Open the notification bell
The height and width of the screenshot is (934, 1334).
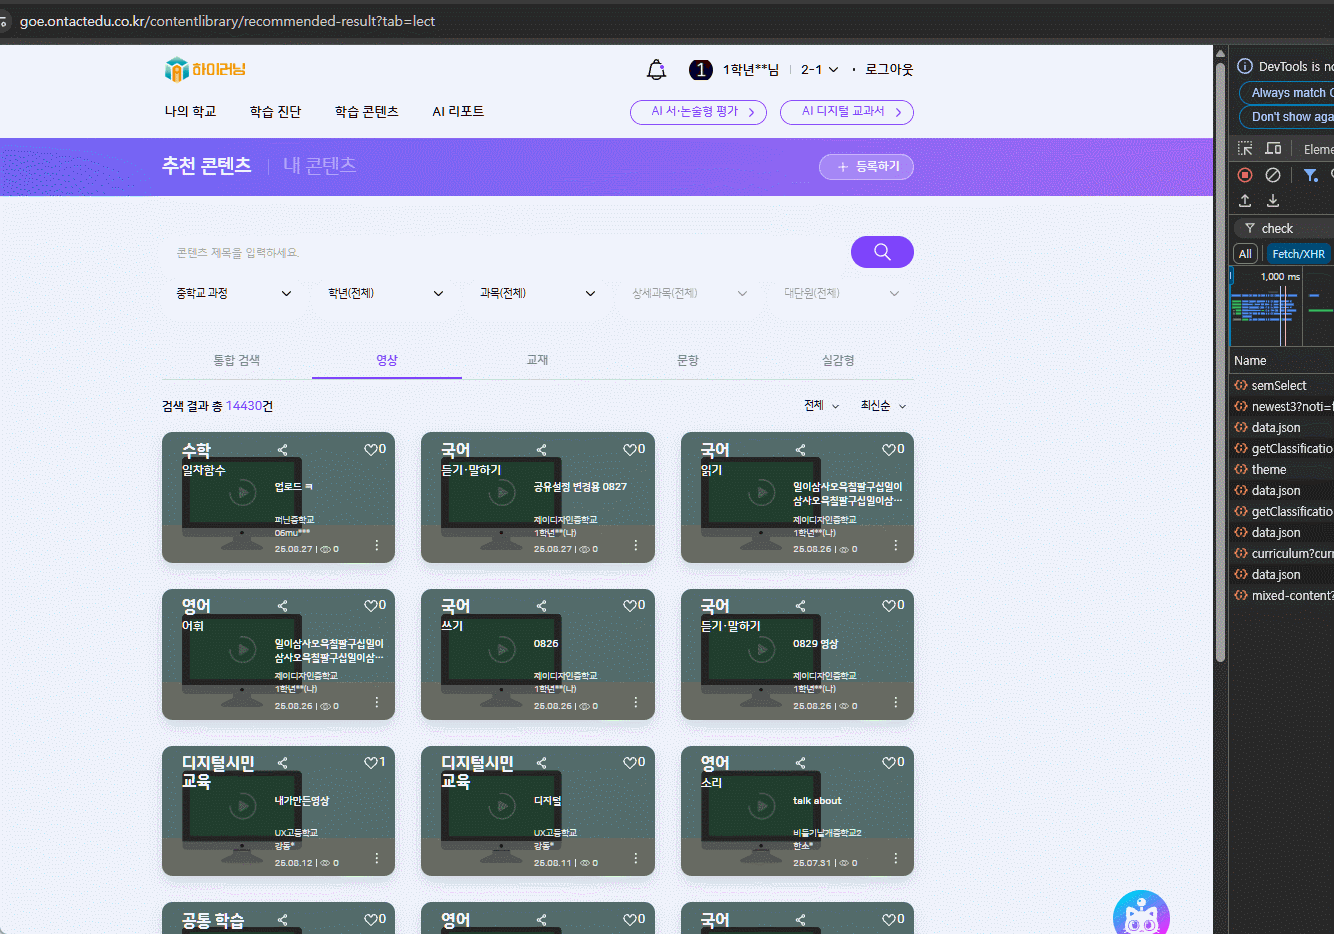click(656, 70)
